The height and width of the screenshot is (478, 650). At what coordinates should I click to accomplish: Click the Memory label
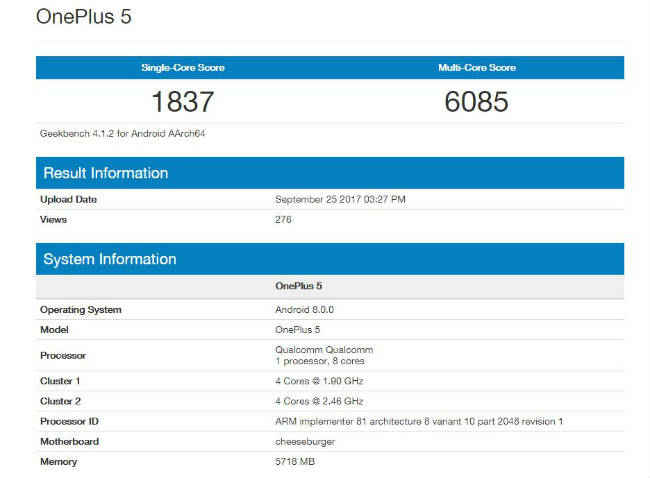pos(58,461)
